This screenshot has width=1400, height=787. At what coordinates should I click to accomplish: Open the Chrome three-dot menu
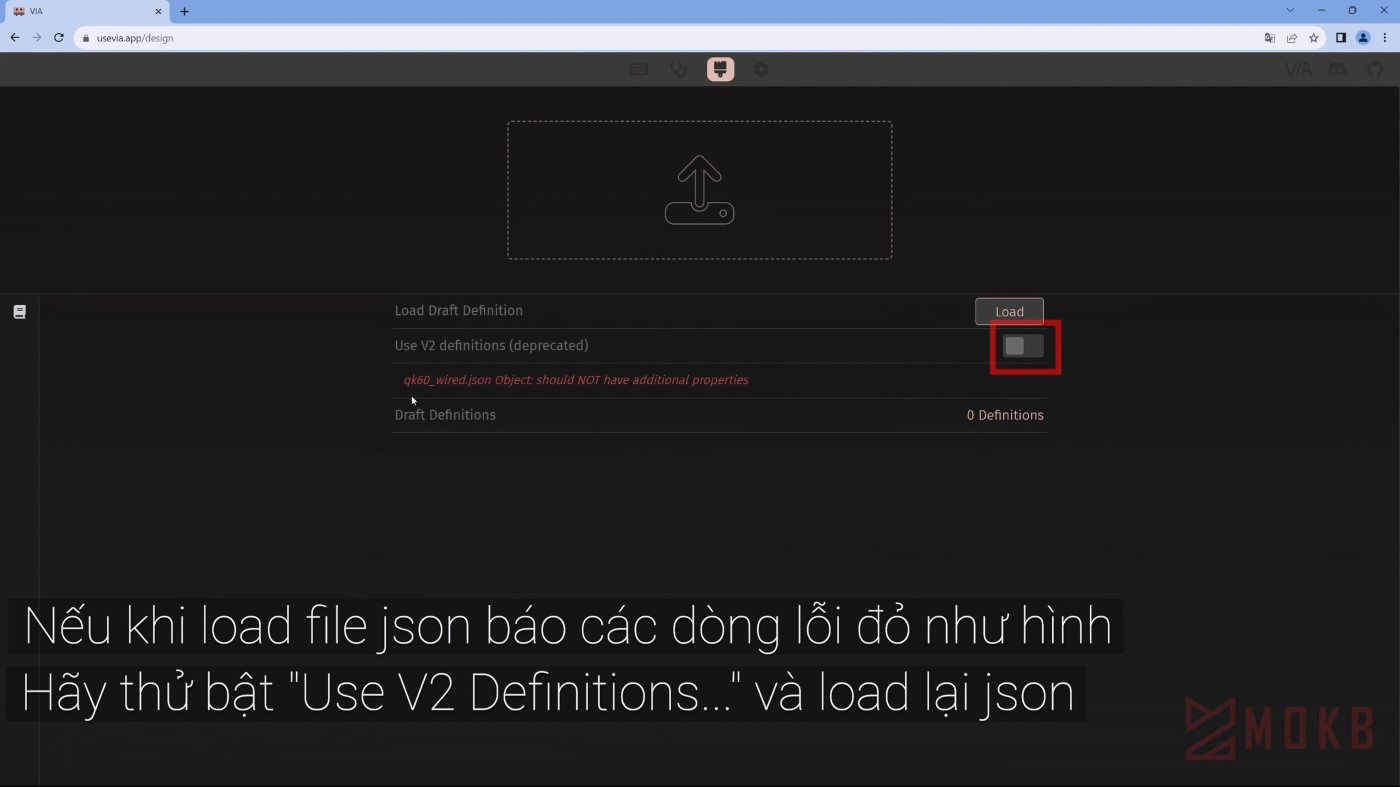pos(1385,38)
